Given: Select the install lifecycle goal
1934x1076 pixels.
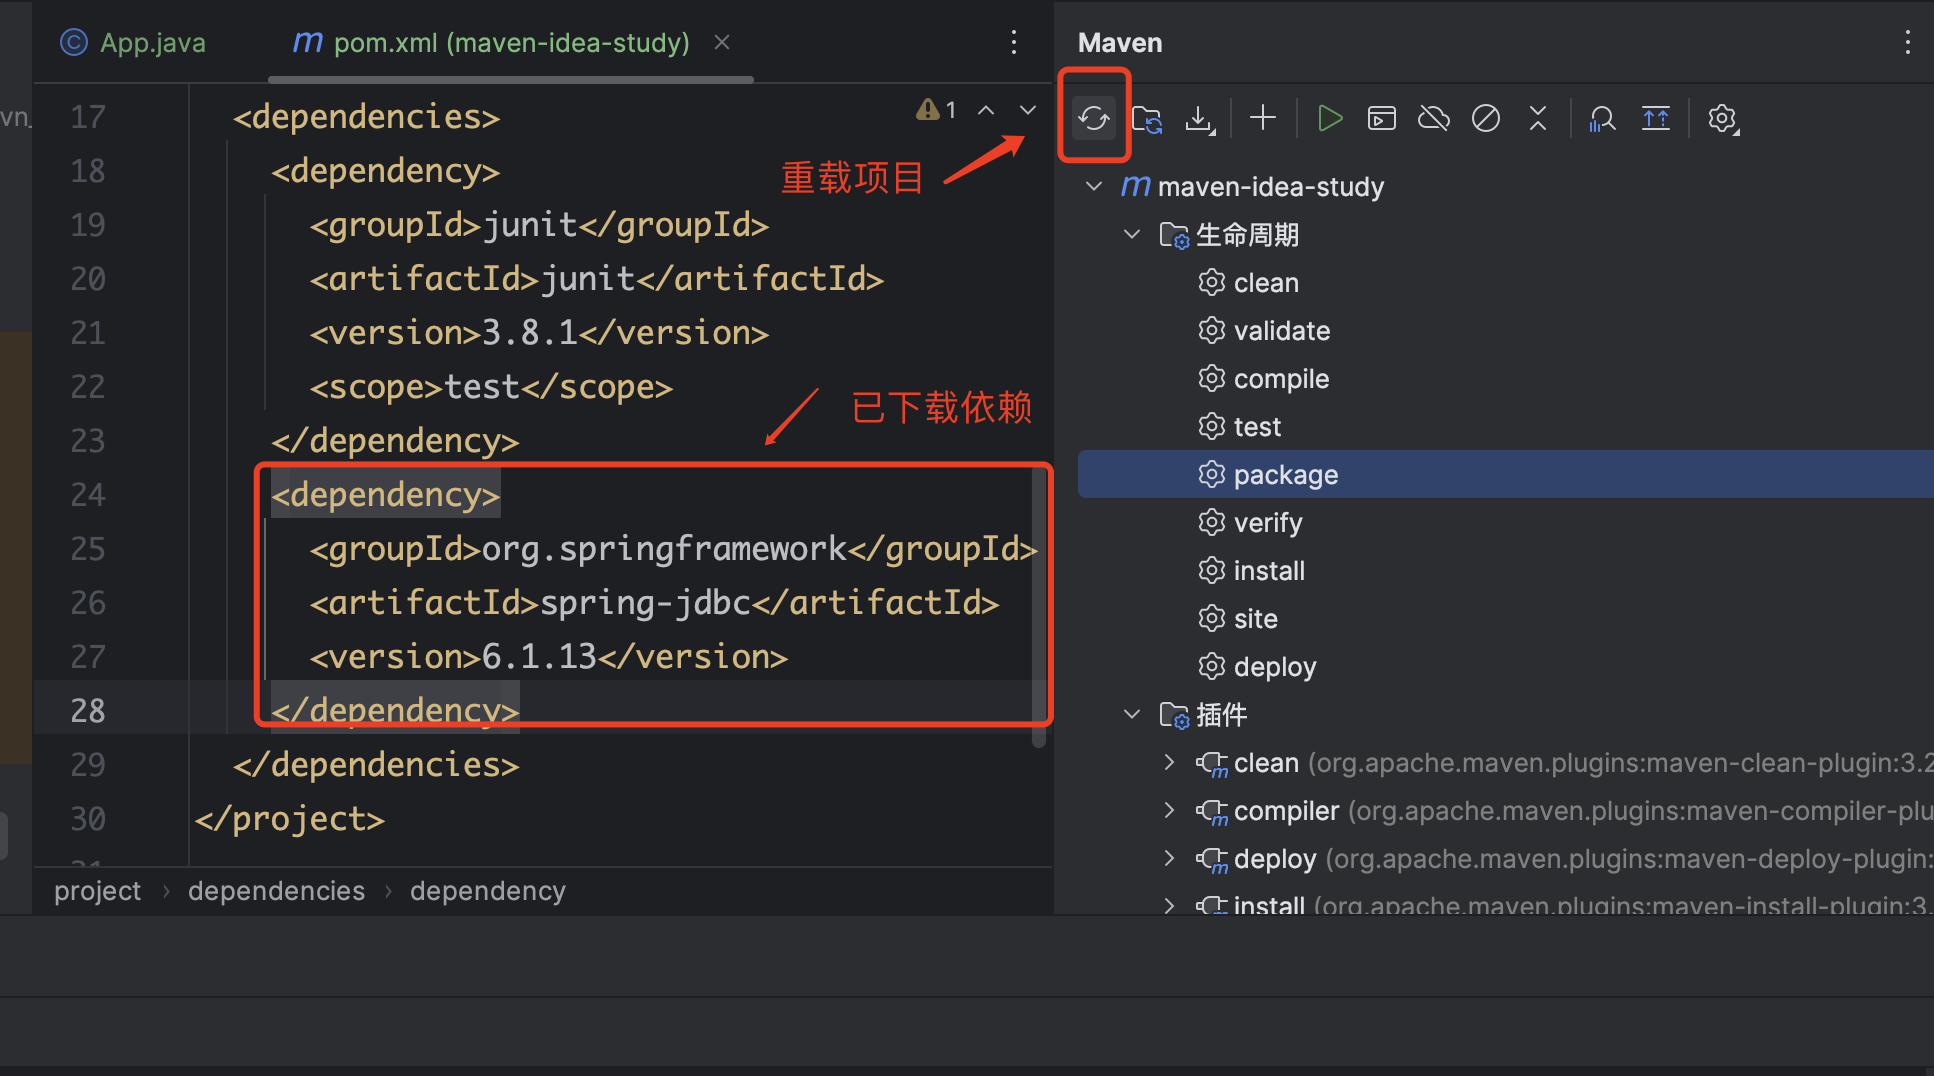Looking at the screenshot, I should [1269, 570].
